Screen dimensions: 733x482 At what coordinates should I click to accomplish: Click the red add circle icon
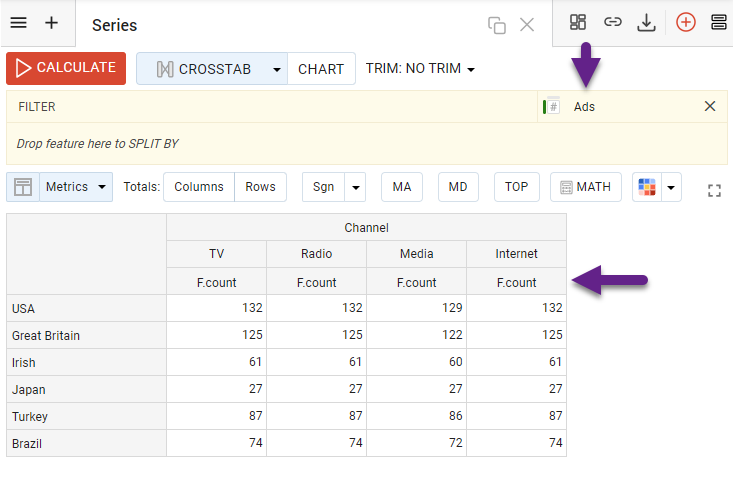pos(685,23)
